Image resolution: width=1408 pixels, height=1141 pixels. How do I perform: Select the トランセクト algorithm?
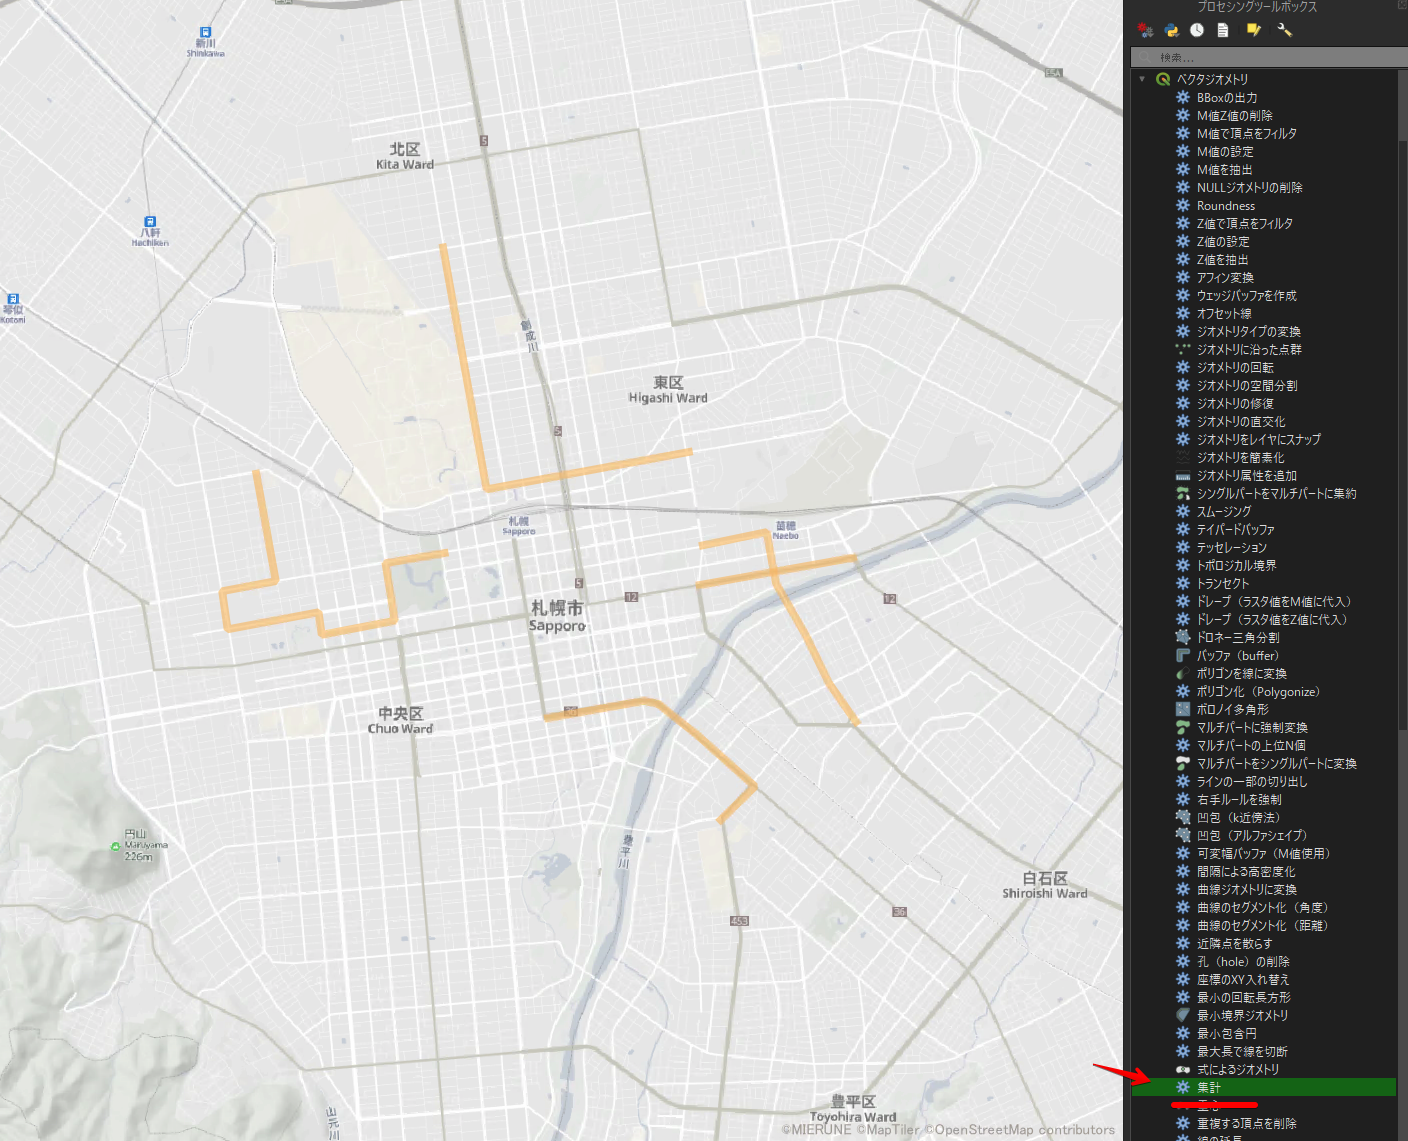click(x=1223, y=583)
